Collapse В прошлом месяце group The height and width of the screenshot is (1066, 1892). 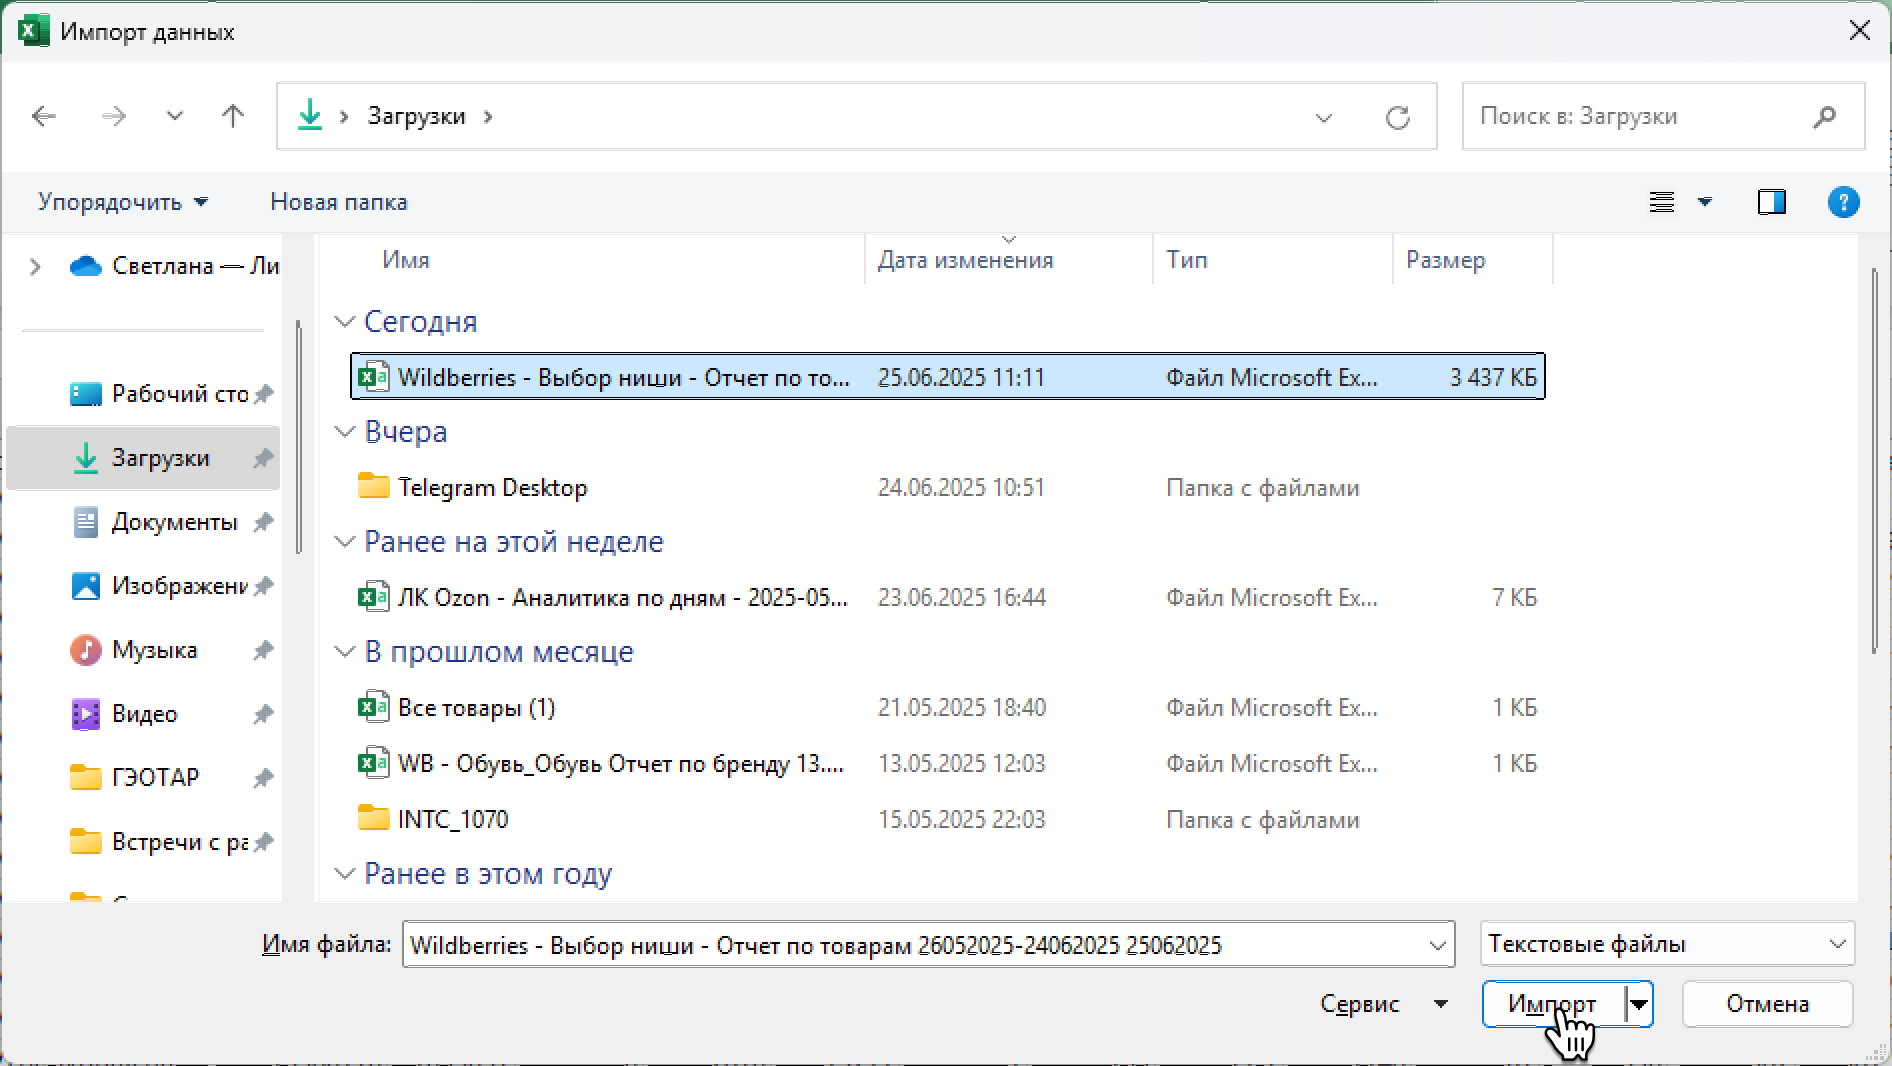(345, 652)
